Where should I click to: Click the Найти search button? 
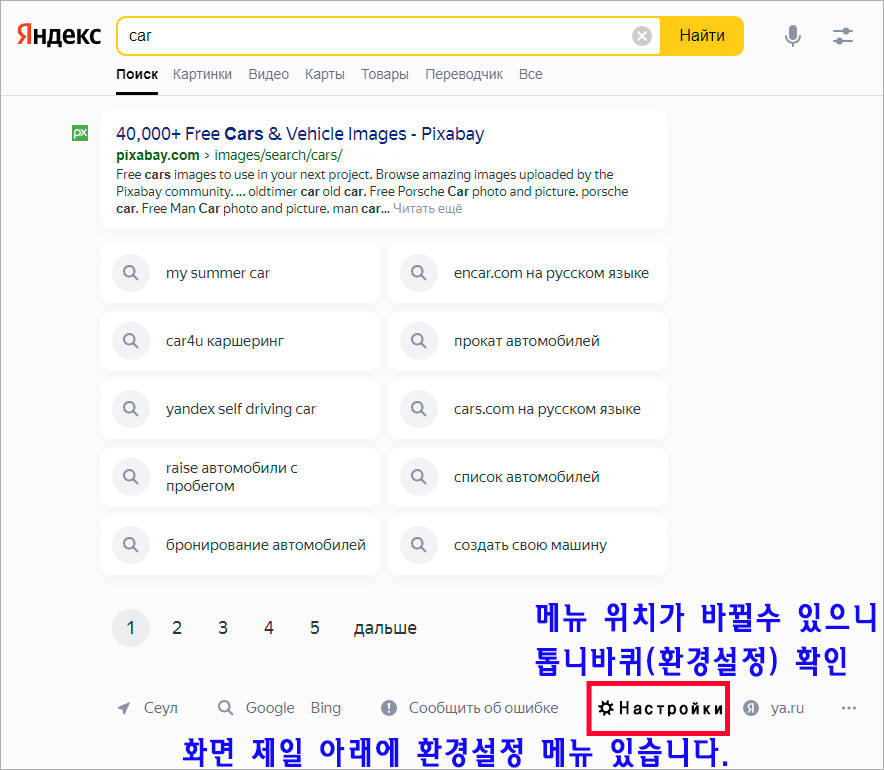(x=702, y=36)
